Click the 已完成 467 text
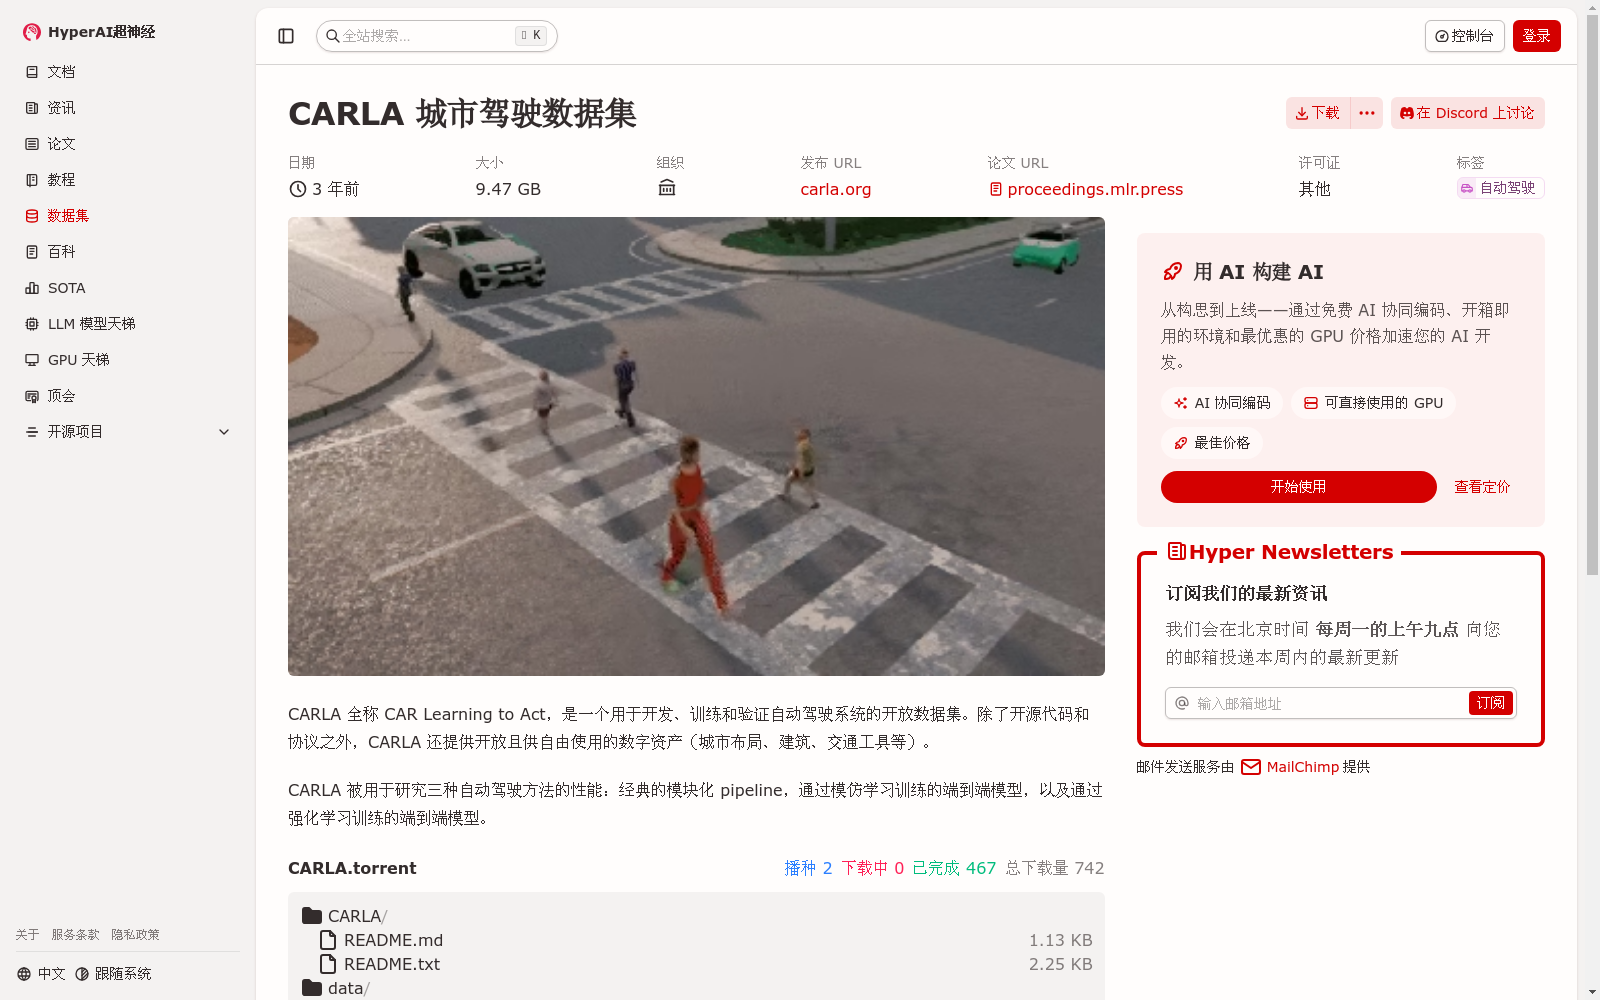Screen dimensions: 1600x1000 point(954,868)
